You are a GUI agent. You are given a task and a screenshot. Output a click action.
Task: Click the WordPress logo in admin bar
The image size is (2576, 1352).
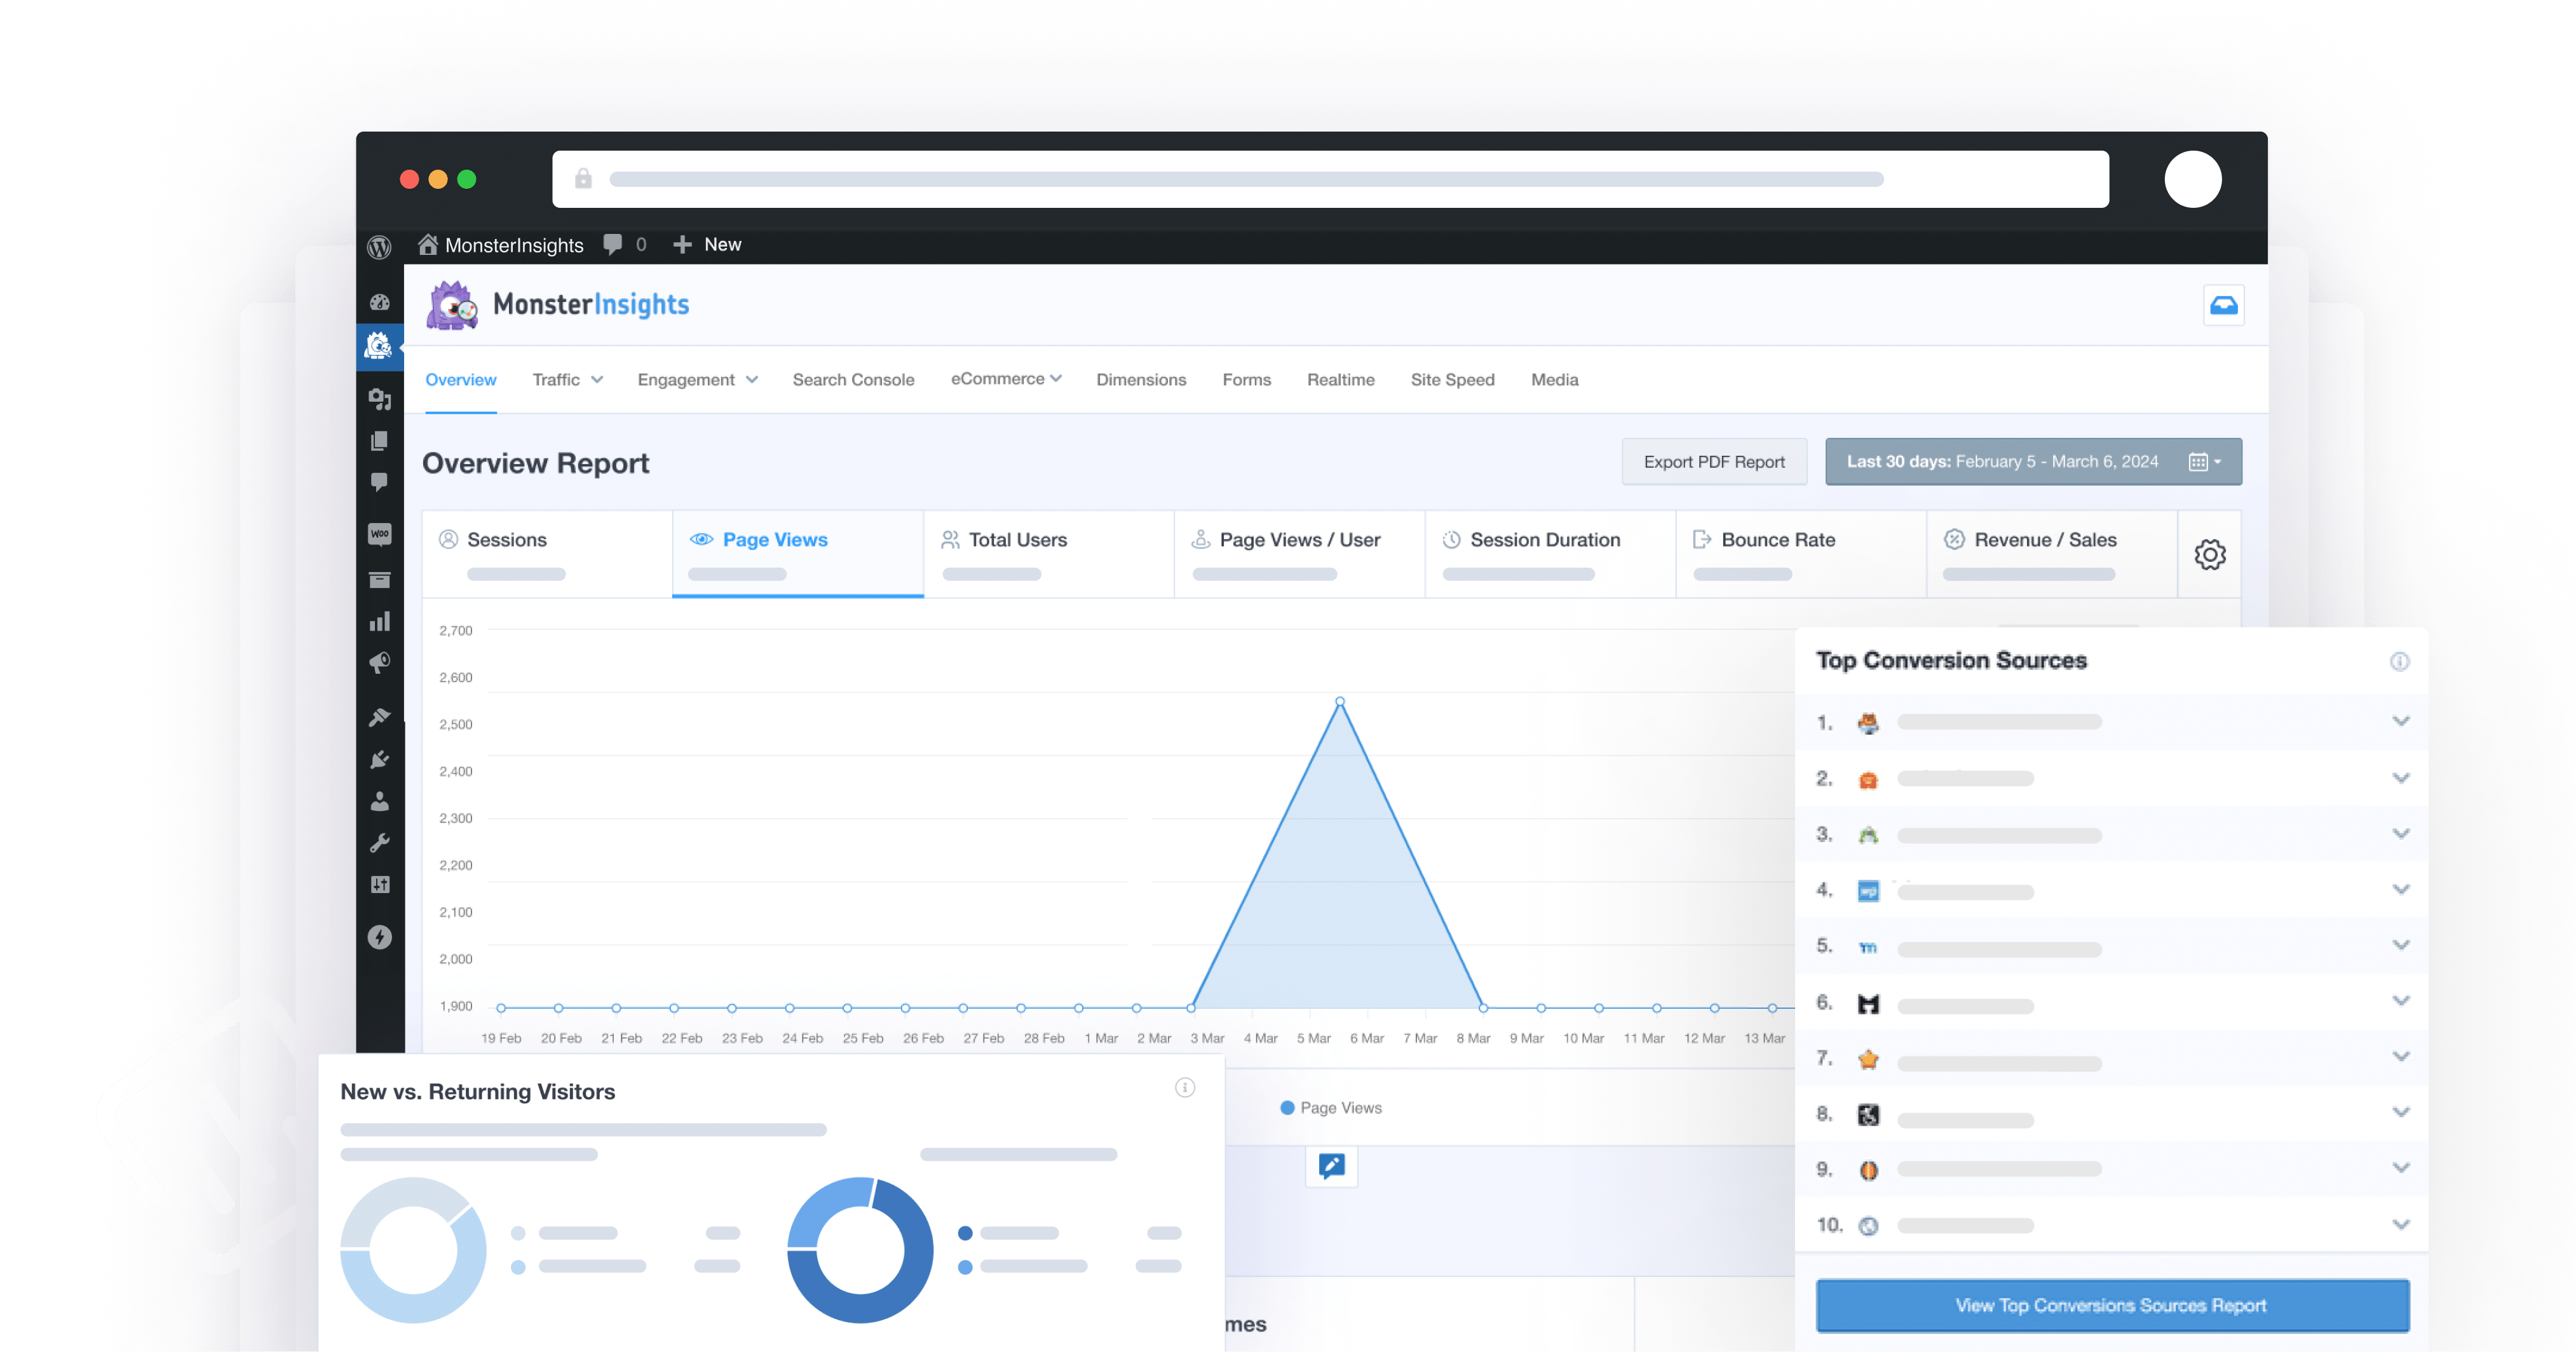coord(379,246)
